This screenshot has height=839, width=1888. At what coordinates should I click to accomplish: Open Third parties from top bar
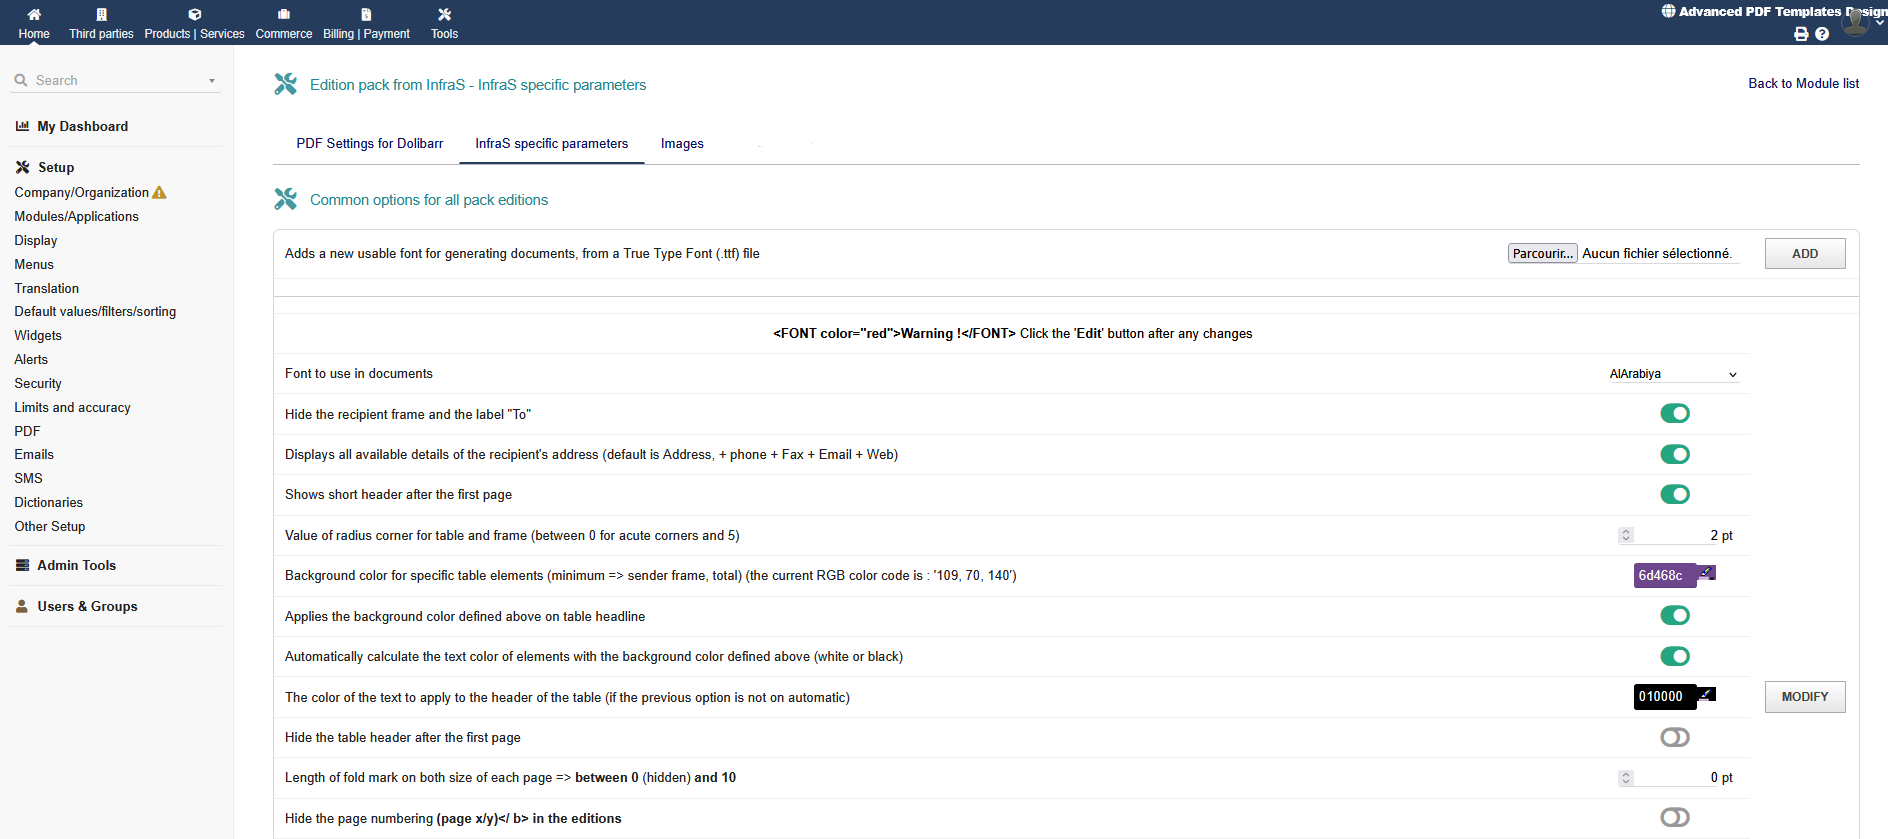[x=101, y=15]
